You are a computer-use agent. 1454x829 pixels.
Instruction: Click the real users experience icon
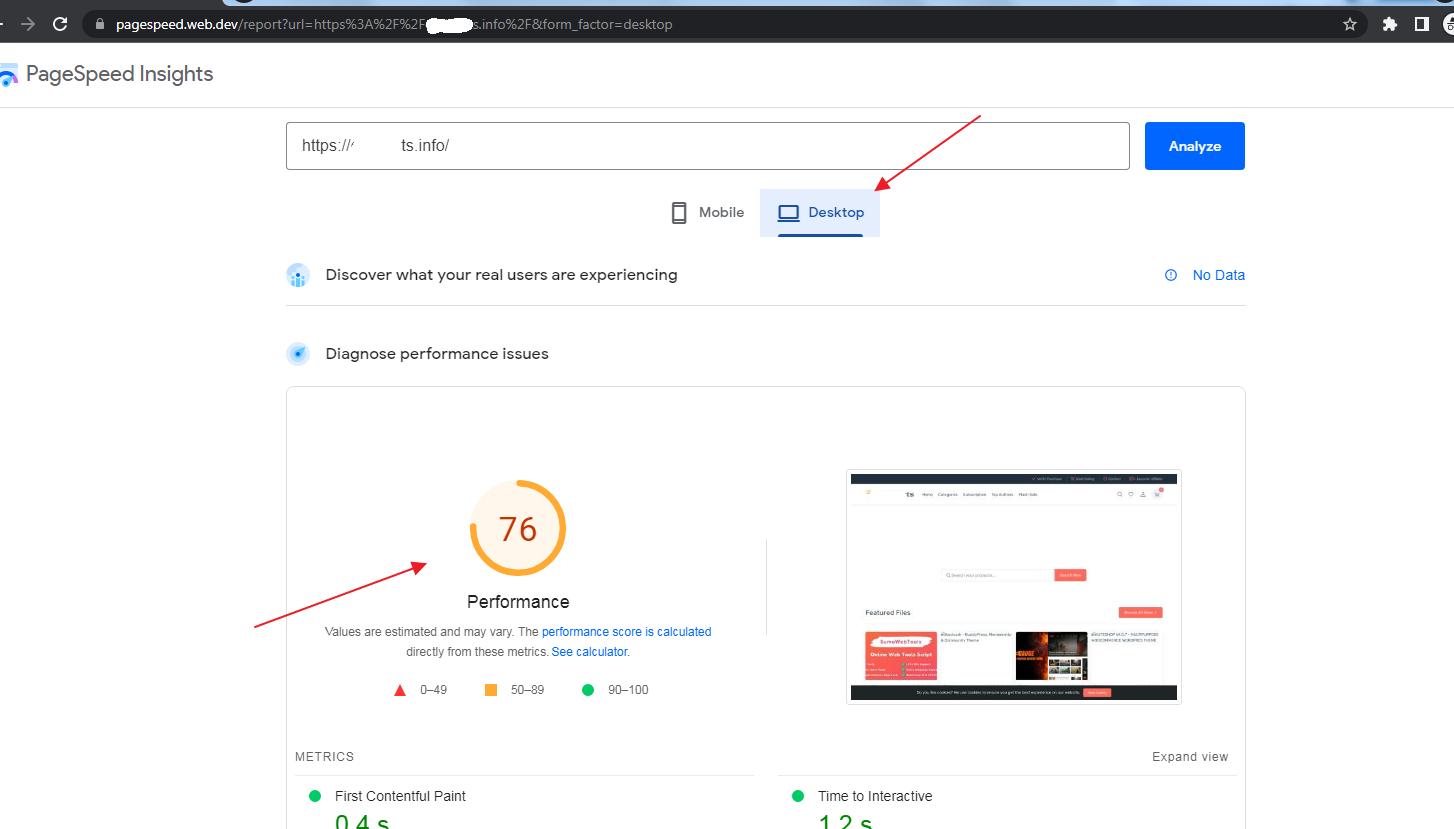pos(298,275)
